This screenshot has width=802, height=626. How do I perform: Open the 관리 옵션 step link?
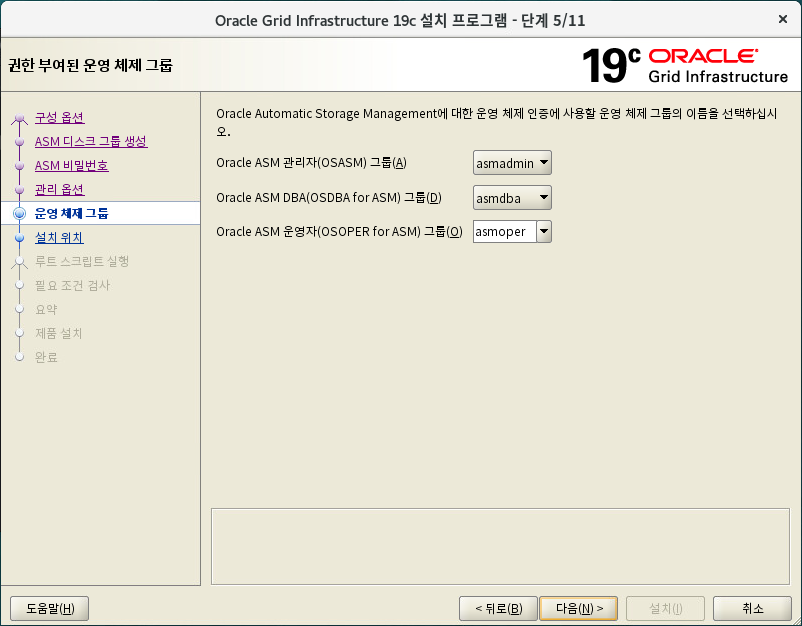click(x=59, y=190)
